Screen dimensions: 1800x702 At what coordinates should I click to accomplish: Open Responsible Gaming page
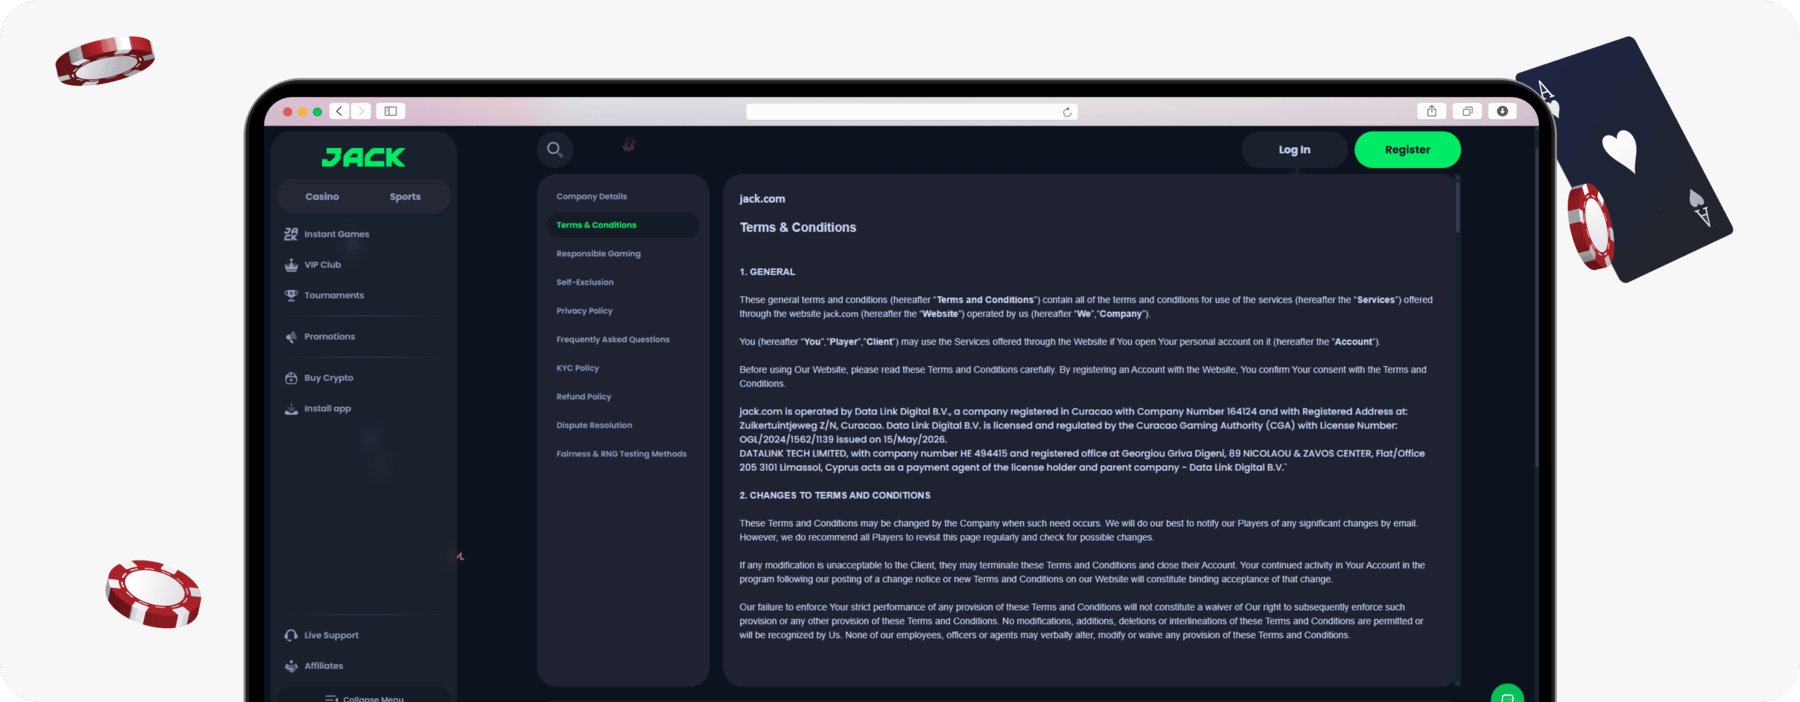(598, 254)
